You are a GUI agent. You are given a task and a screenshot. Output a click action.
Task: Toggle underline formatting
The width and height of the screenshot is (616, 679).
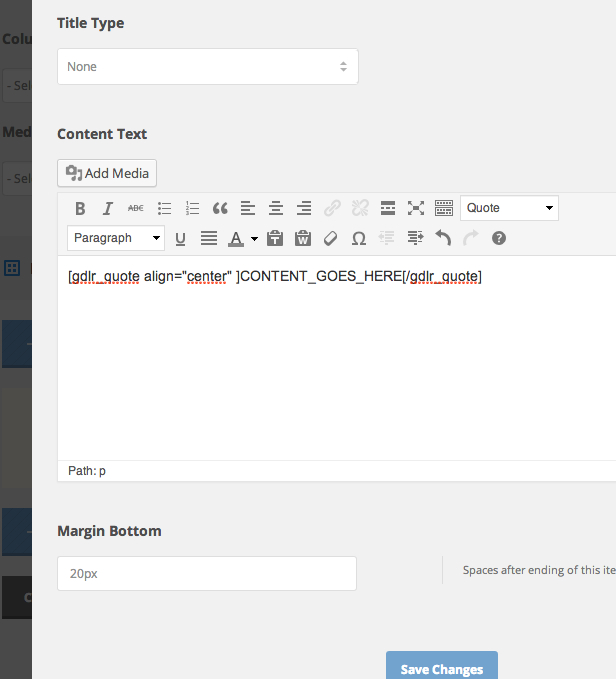point(181,238)
